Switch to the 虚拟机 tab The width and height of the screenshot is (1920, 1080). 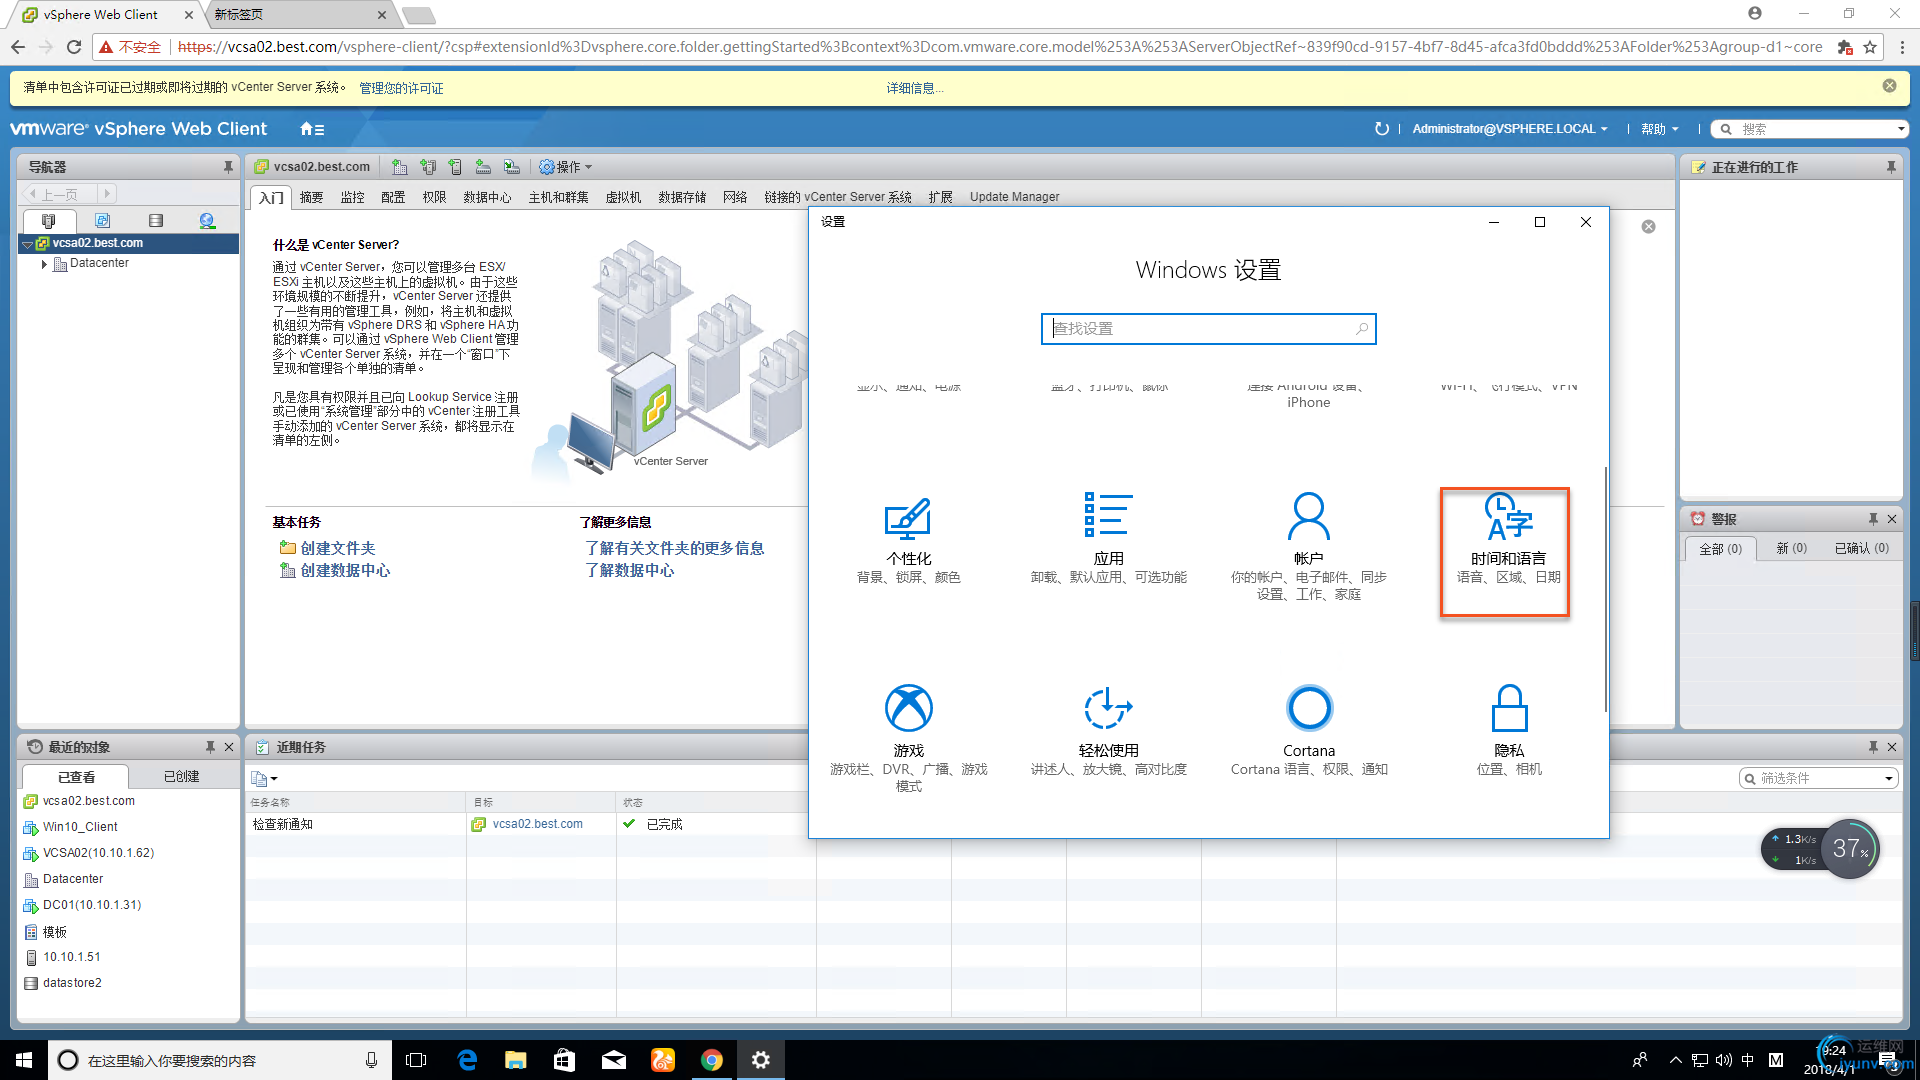click(623, 197)
